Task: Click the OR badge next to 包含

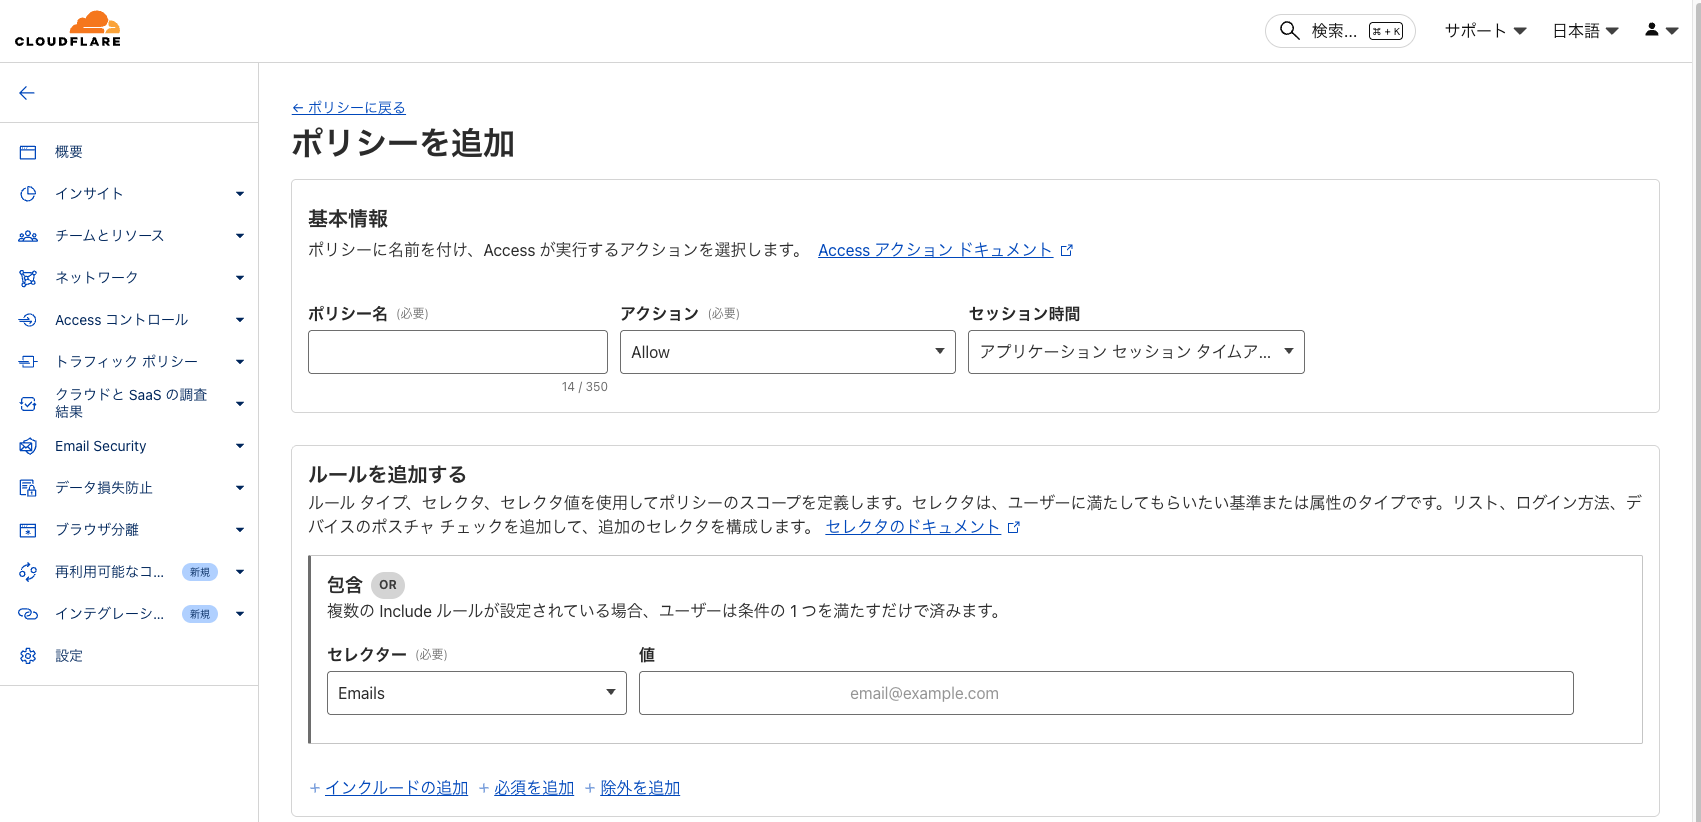Action: 388,585
